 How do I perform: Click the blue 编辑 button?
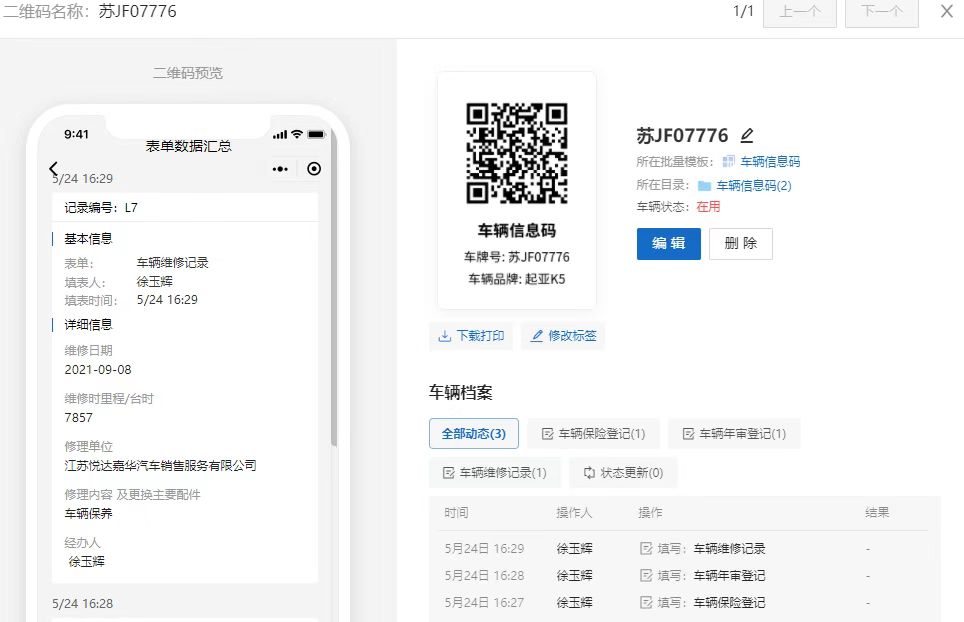point(668,244)
